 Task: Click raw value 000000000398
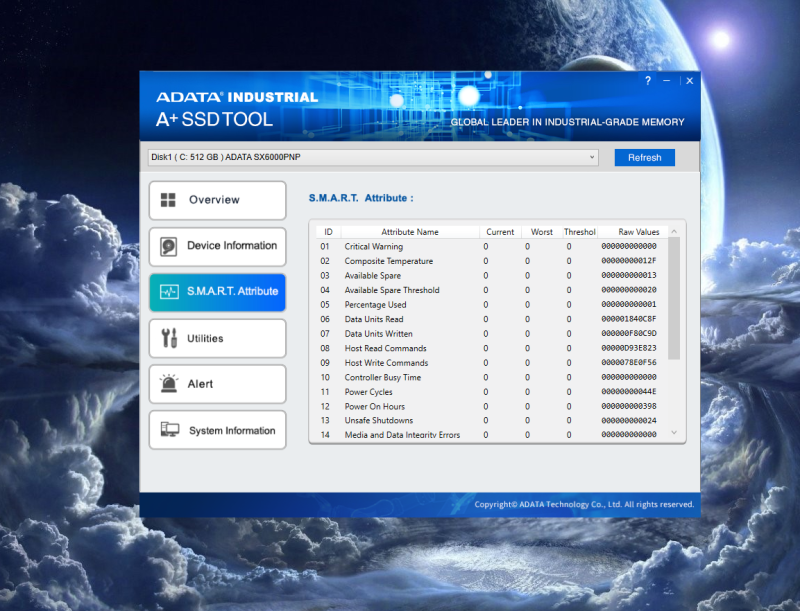click(629, 406)
